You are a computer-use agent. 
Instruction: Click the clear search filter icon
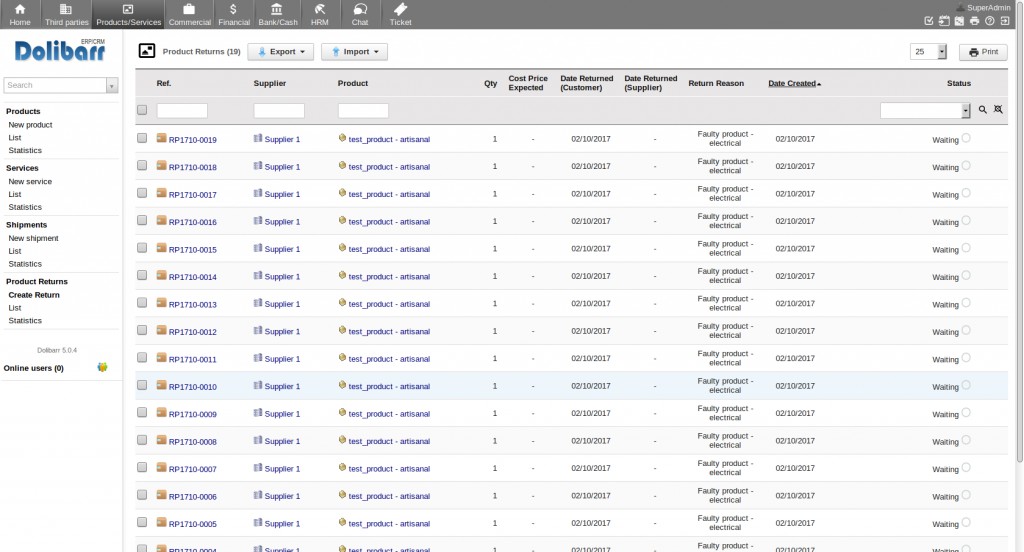click(998, 110)
